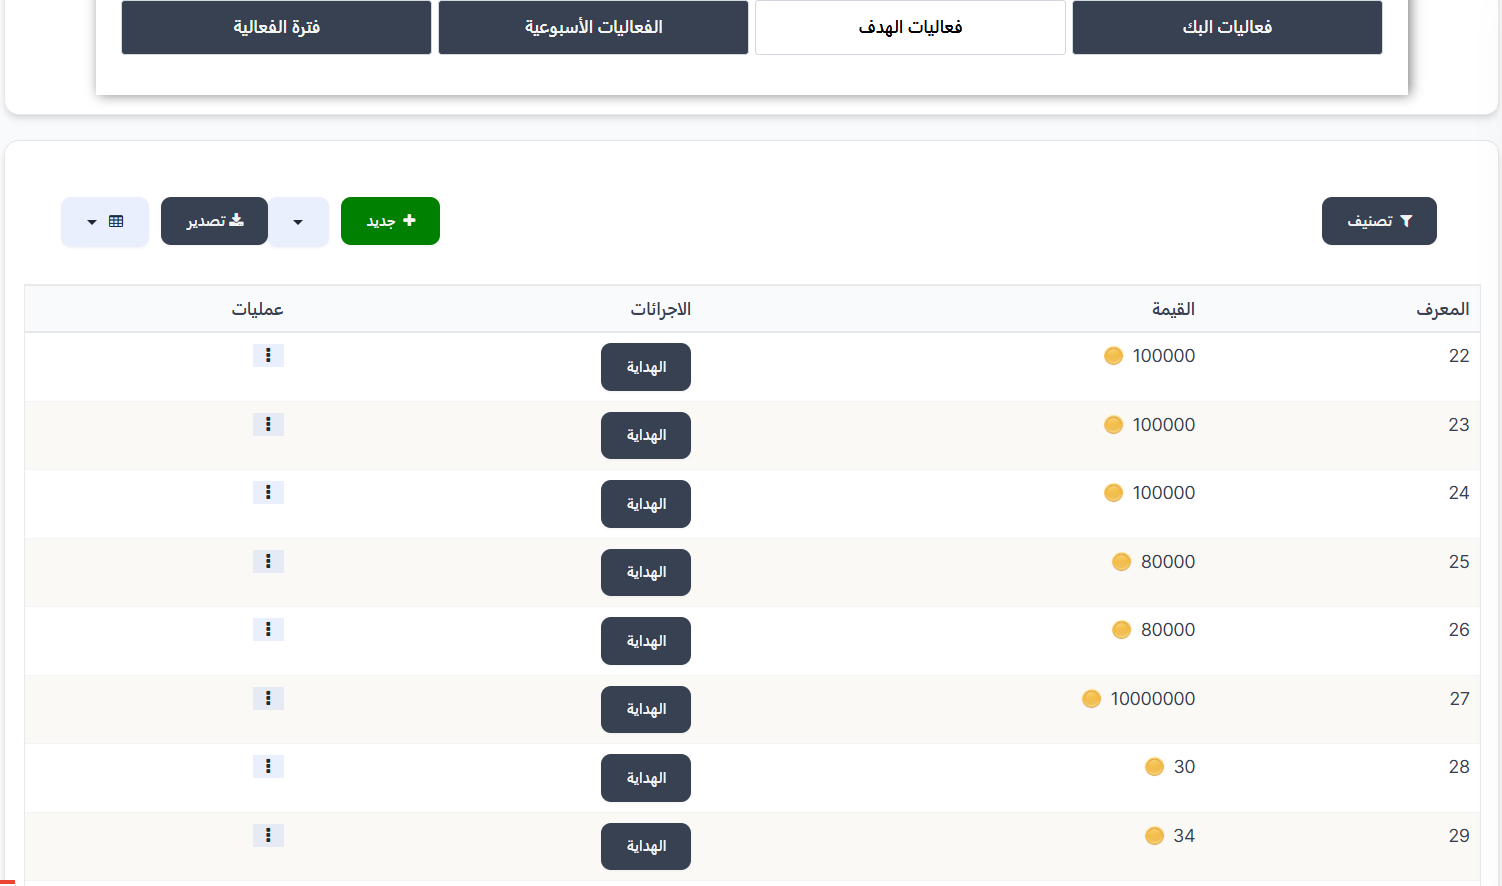Select ID cell 22

pos(1459,356)
